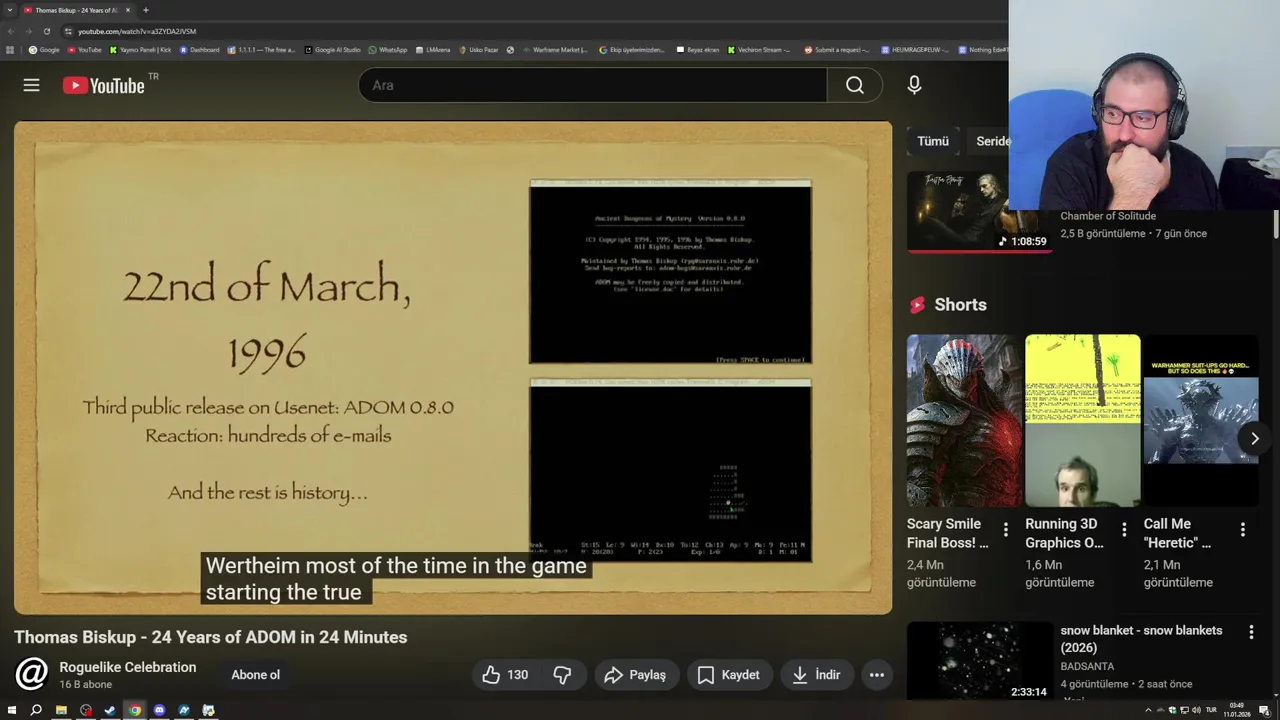This screenshot has height=720, width=1280.
Task: Open Roguelike Celebration channel avatar
Action: point(31,674)
